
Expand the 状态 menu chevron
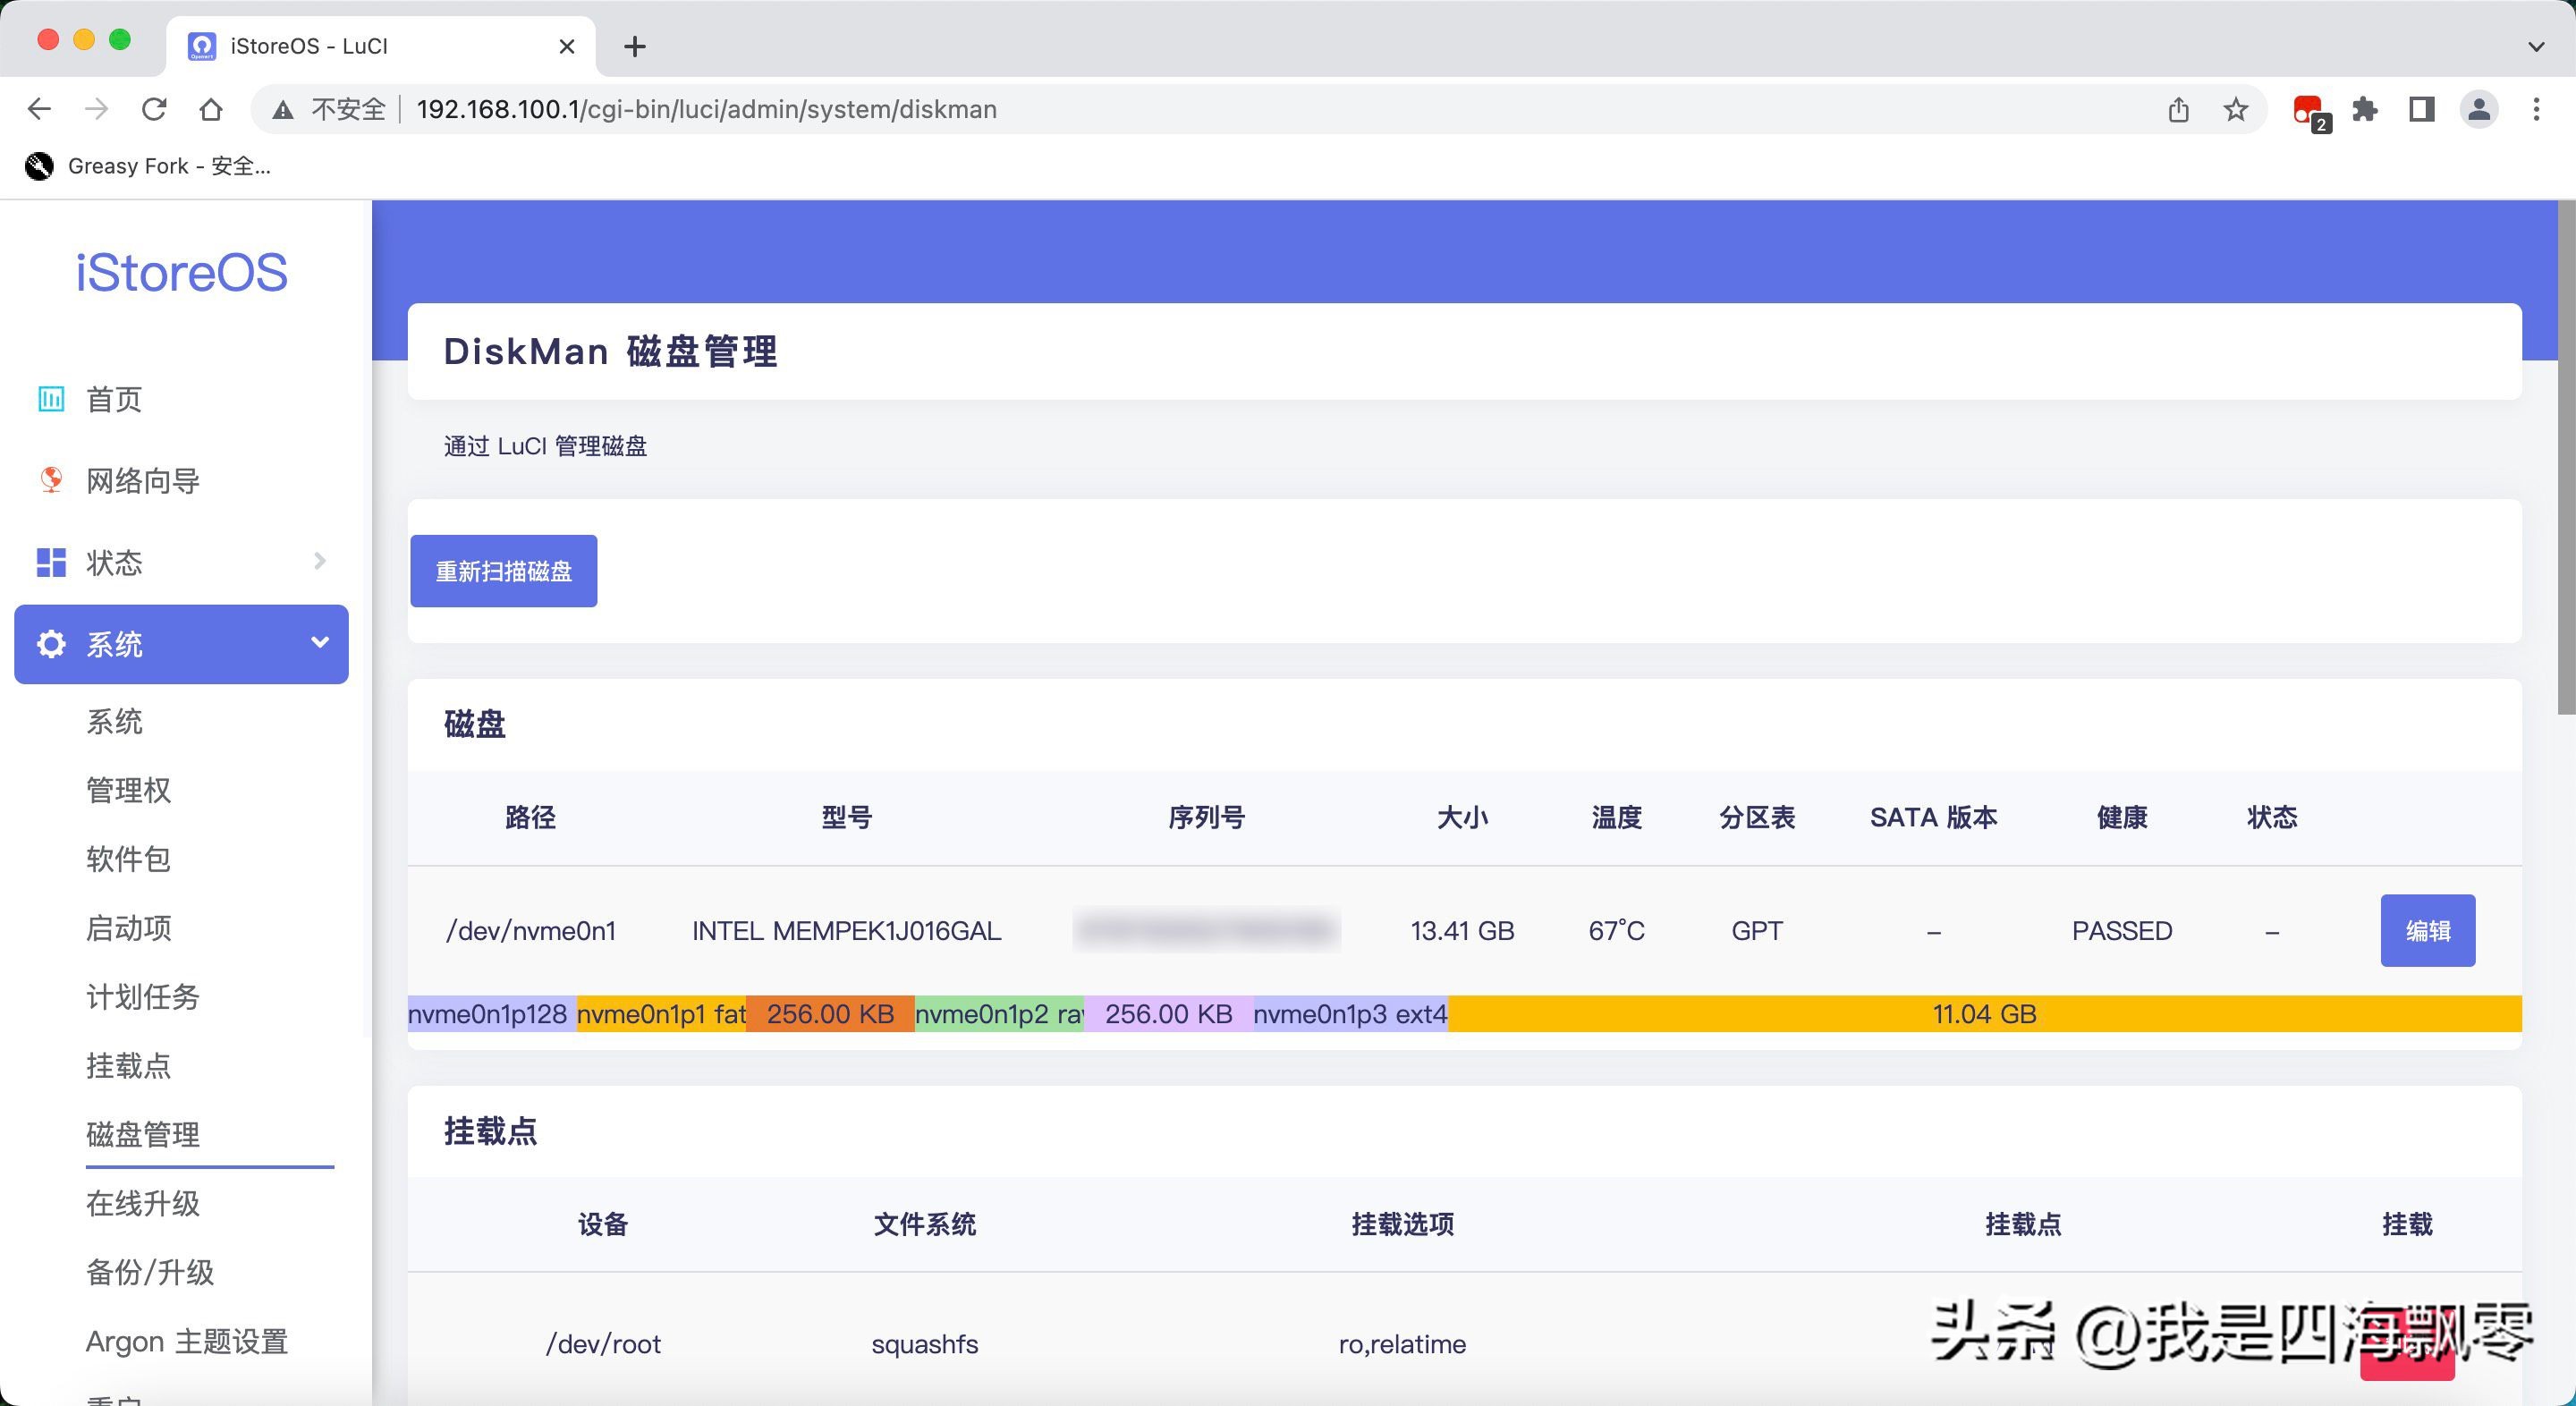pyautogui.click(x=320, y=561)
